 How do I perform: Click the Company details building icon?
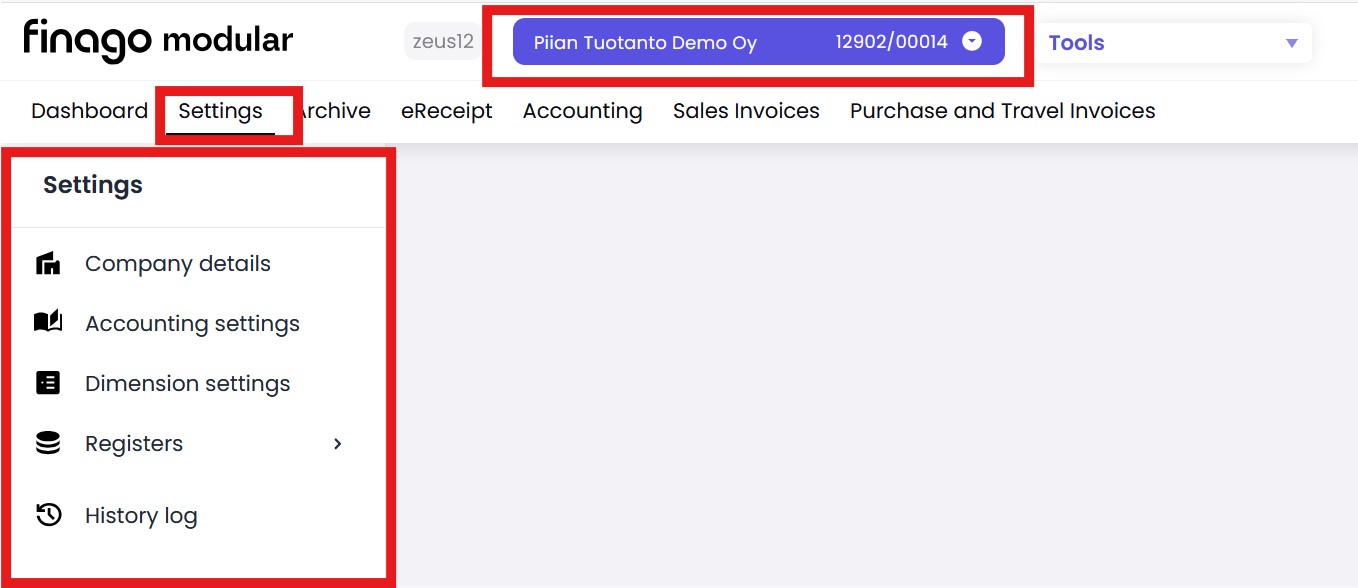[x=48, y=264]
